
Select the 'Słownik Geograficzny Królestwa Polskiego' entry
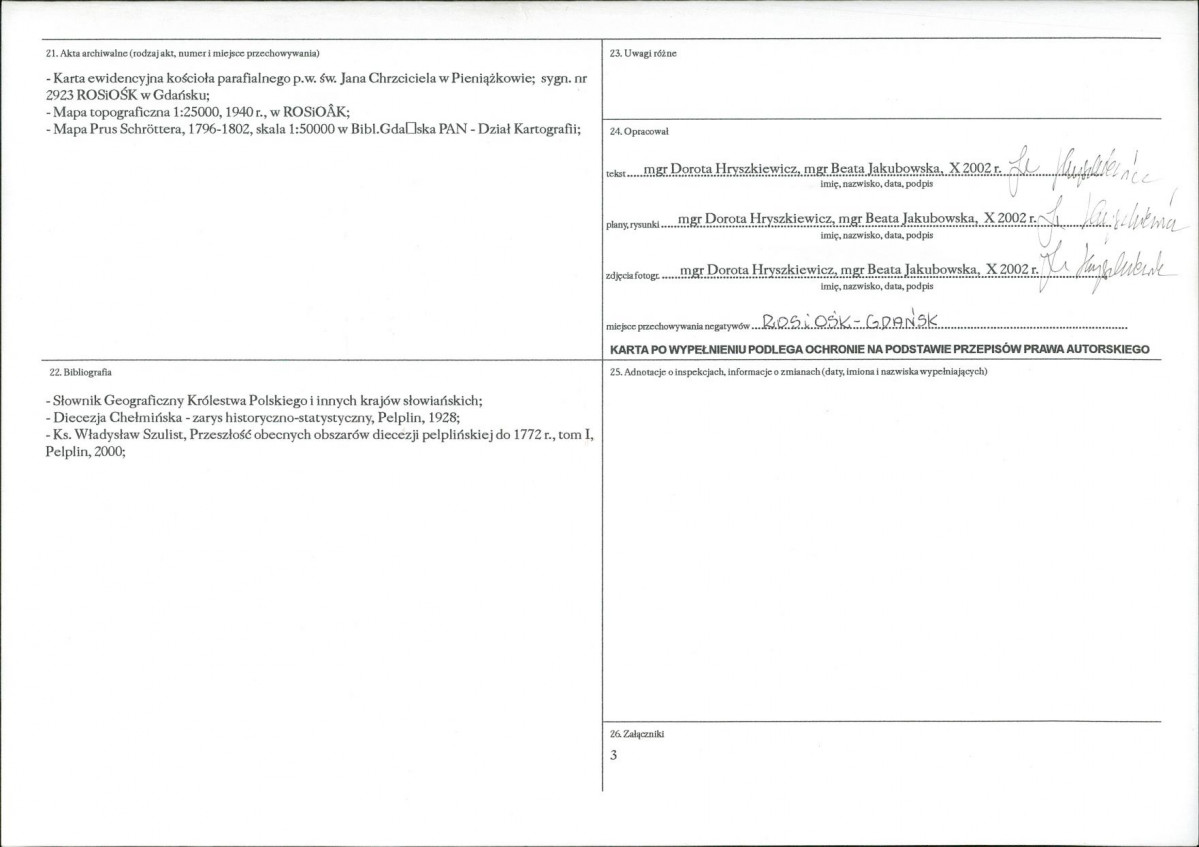tap(264, 401)
